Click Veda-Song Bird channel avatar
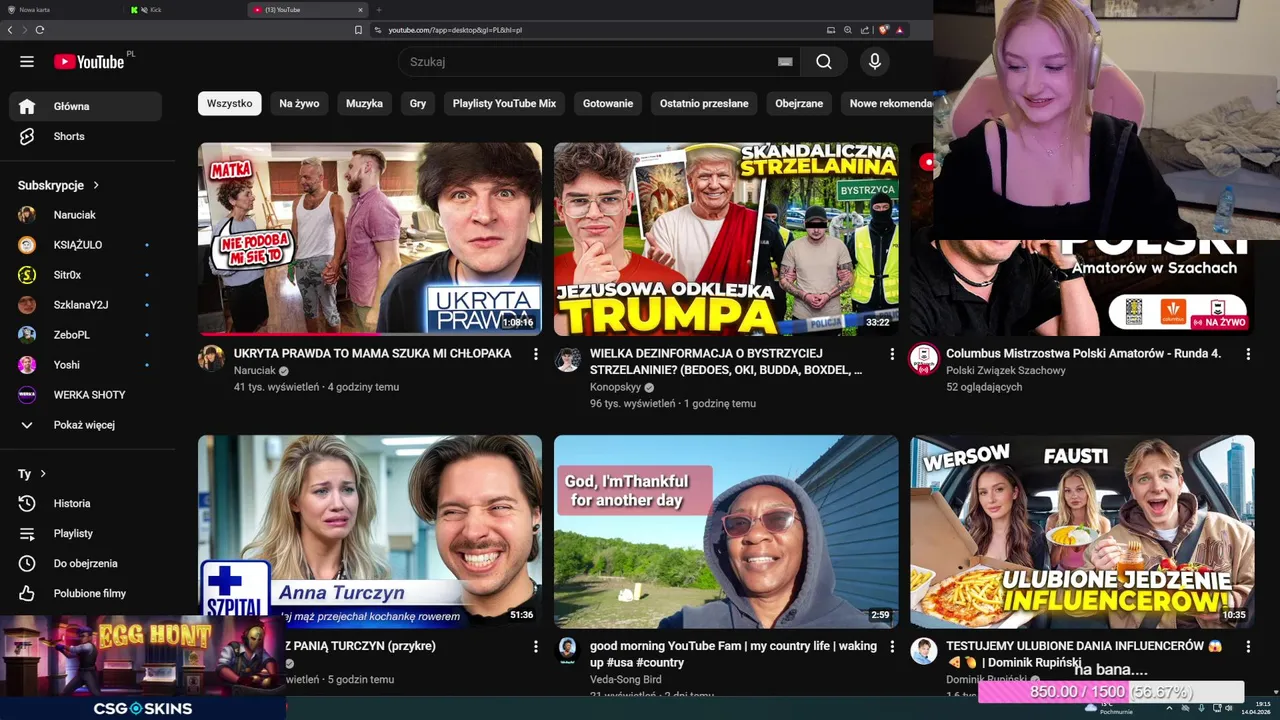Screen dimensions: 1280x720 567,651
